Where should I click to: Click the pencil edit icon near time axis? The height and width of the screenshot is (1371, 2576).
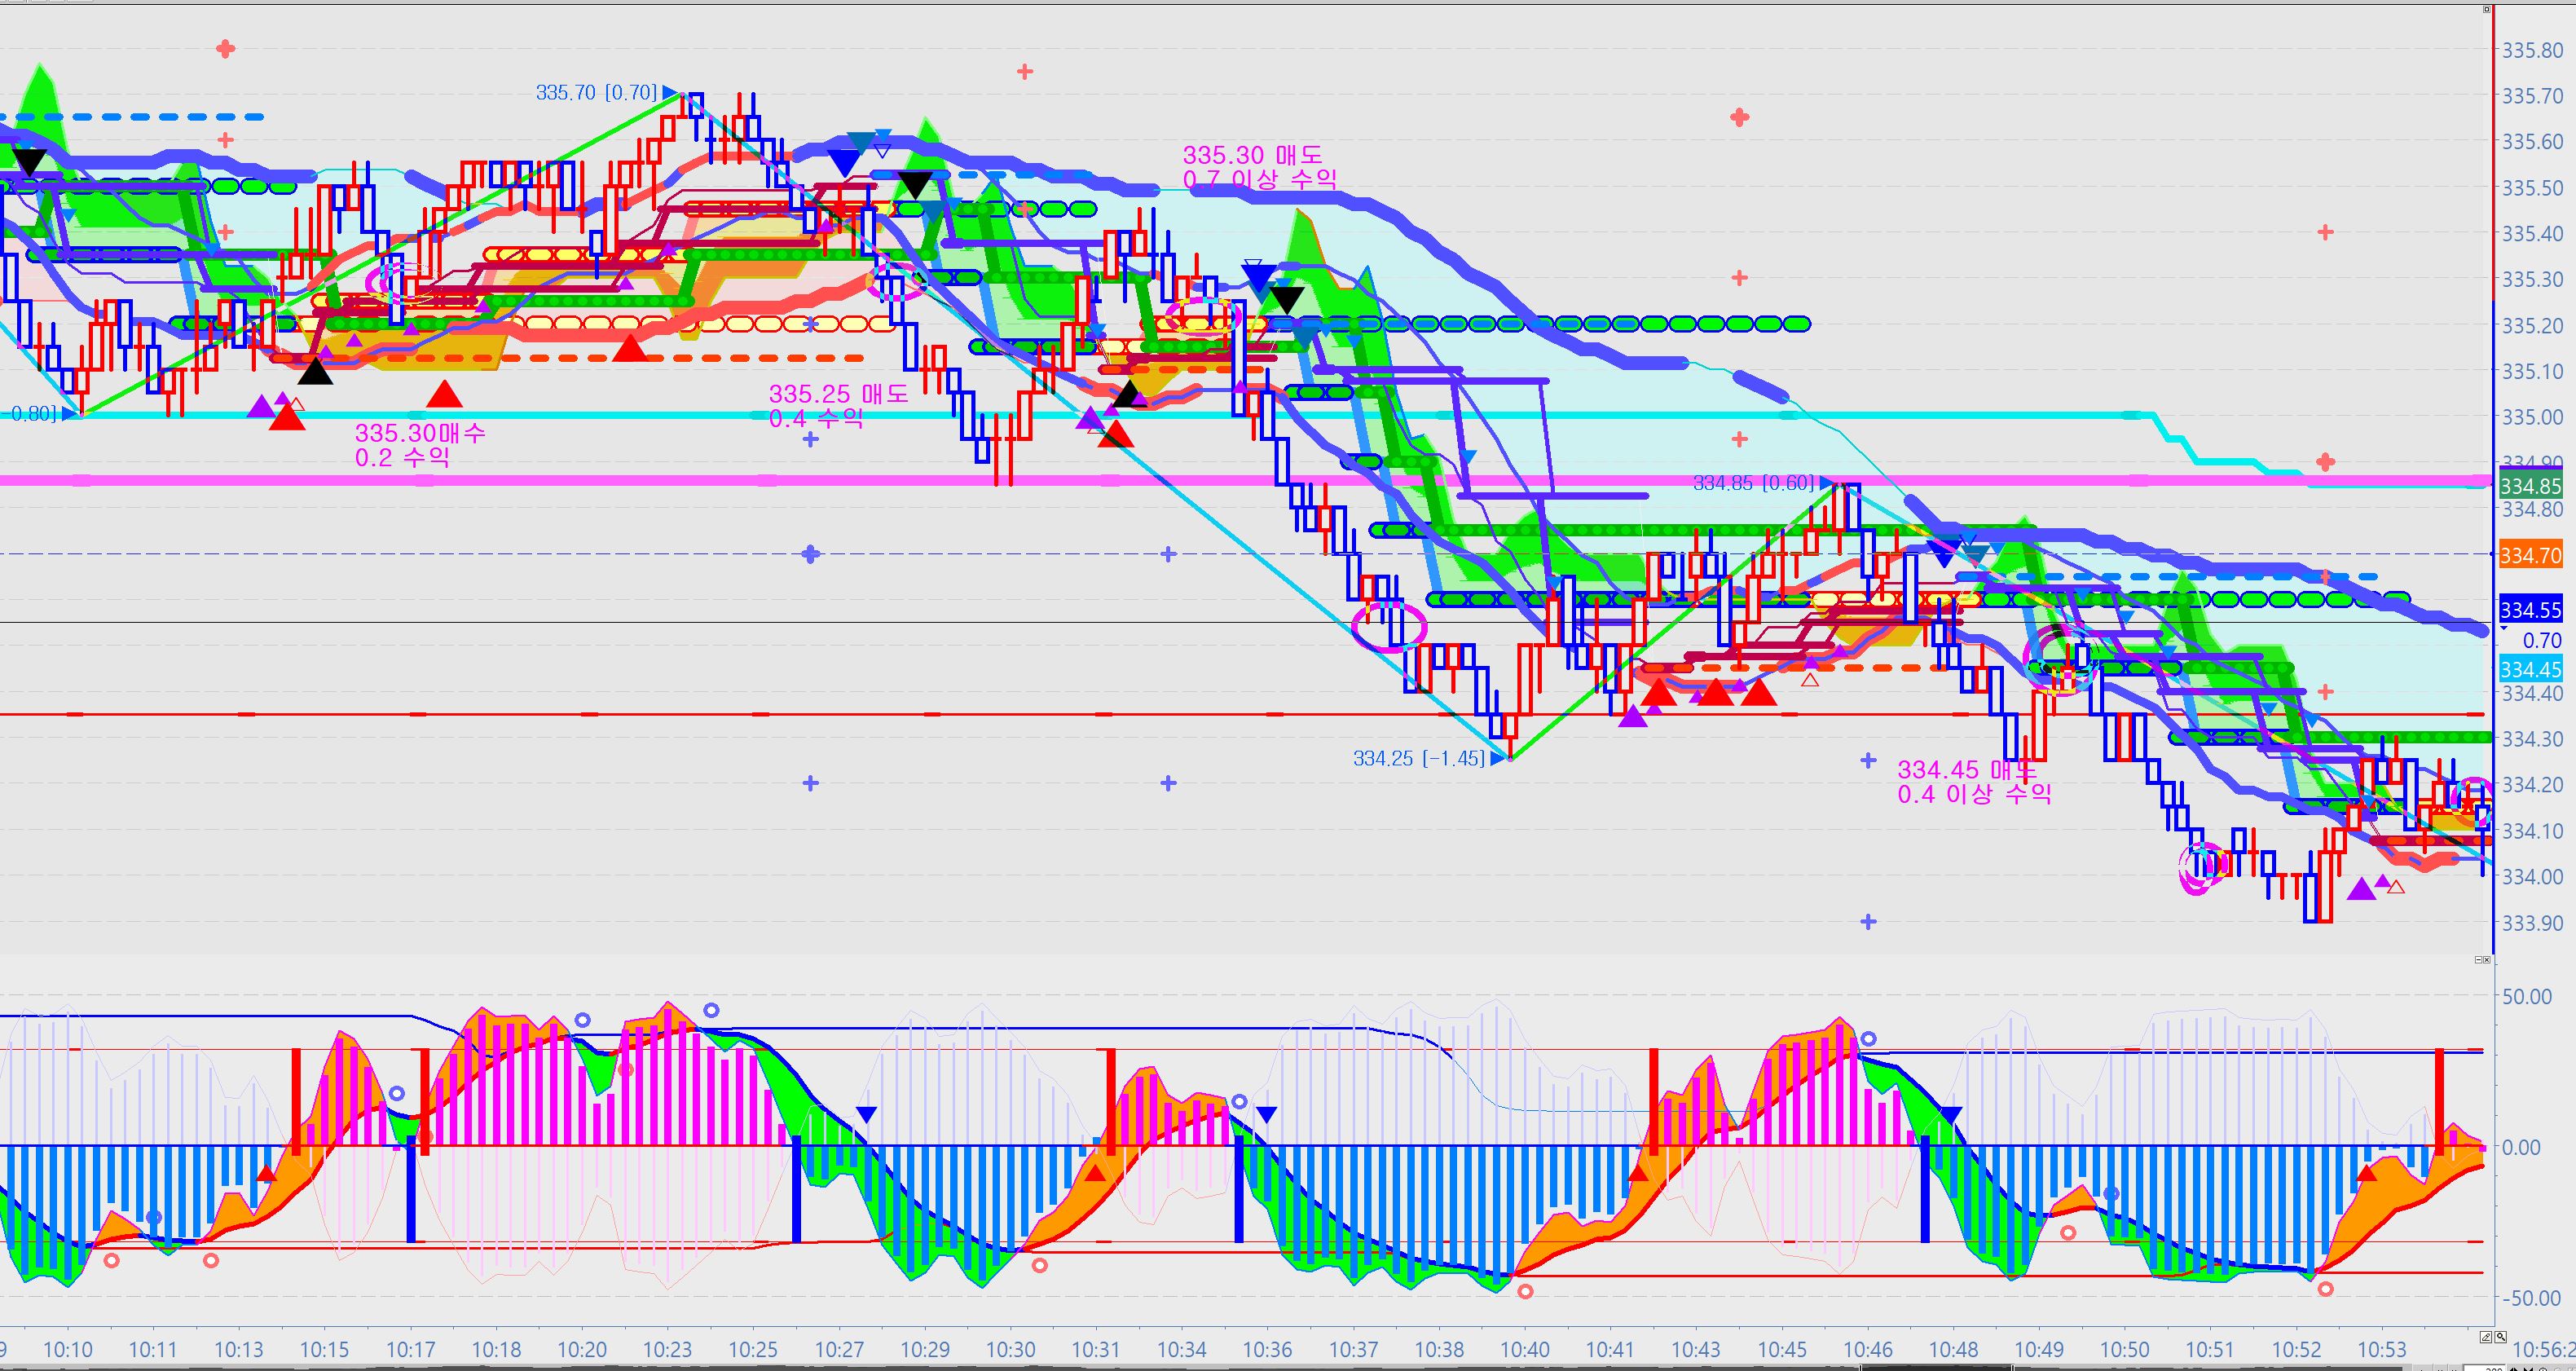(2486, 1337)
